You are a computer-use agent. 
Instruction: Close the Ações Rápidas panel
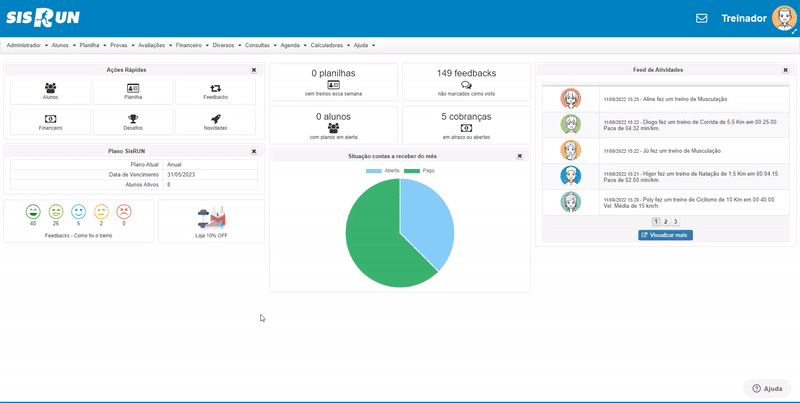tap(254, 70)
